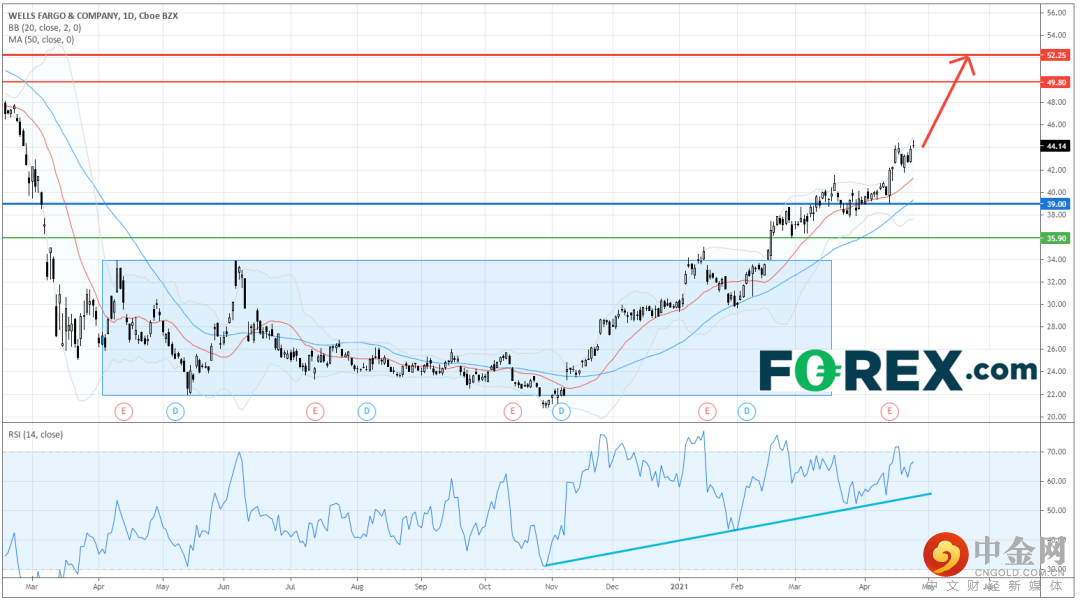Open the earnings E marker near April 2021
The image size is (1080, 604).
tap(889, 412)
